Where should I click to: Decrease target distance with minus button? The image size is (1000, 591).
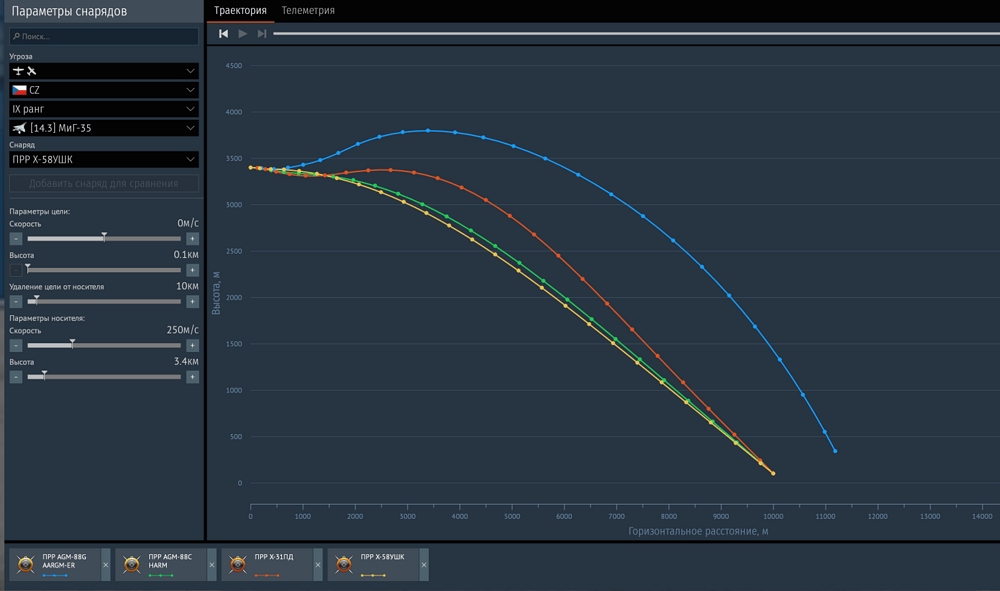16,302
